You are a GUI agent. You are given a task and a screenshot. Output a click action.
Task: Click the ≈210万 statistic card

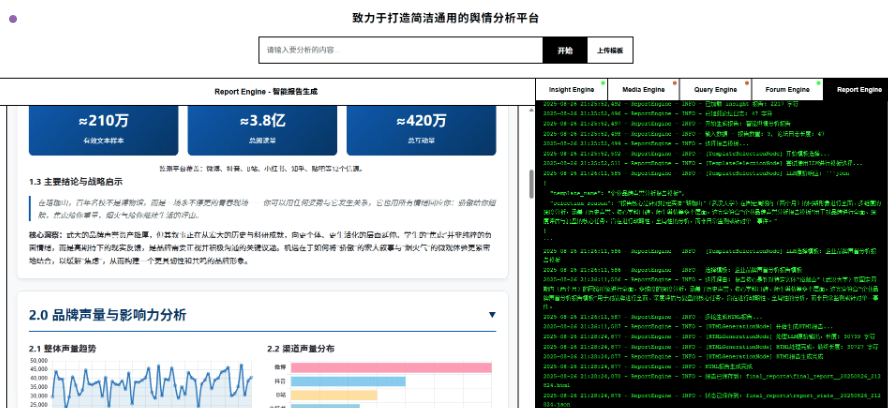pos(87,128)
